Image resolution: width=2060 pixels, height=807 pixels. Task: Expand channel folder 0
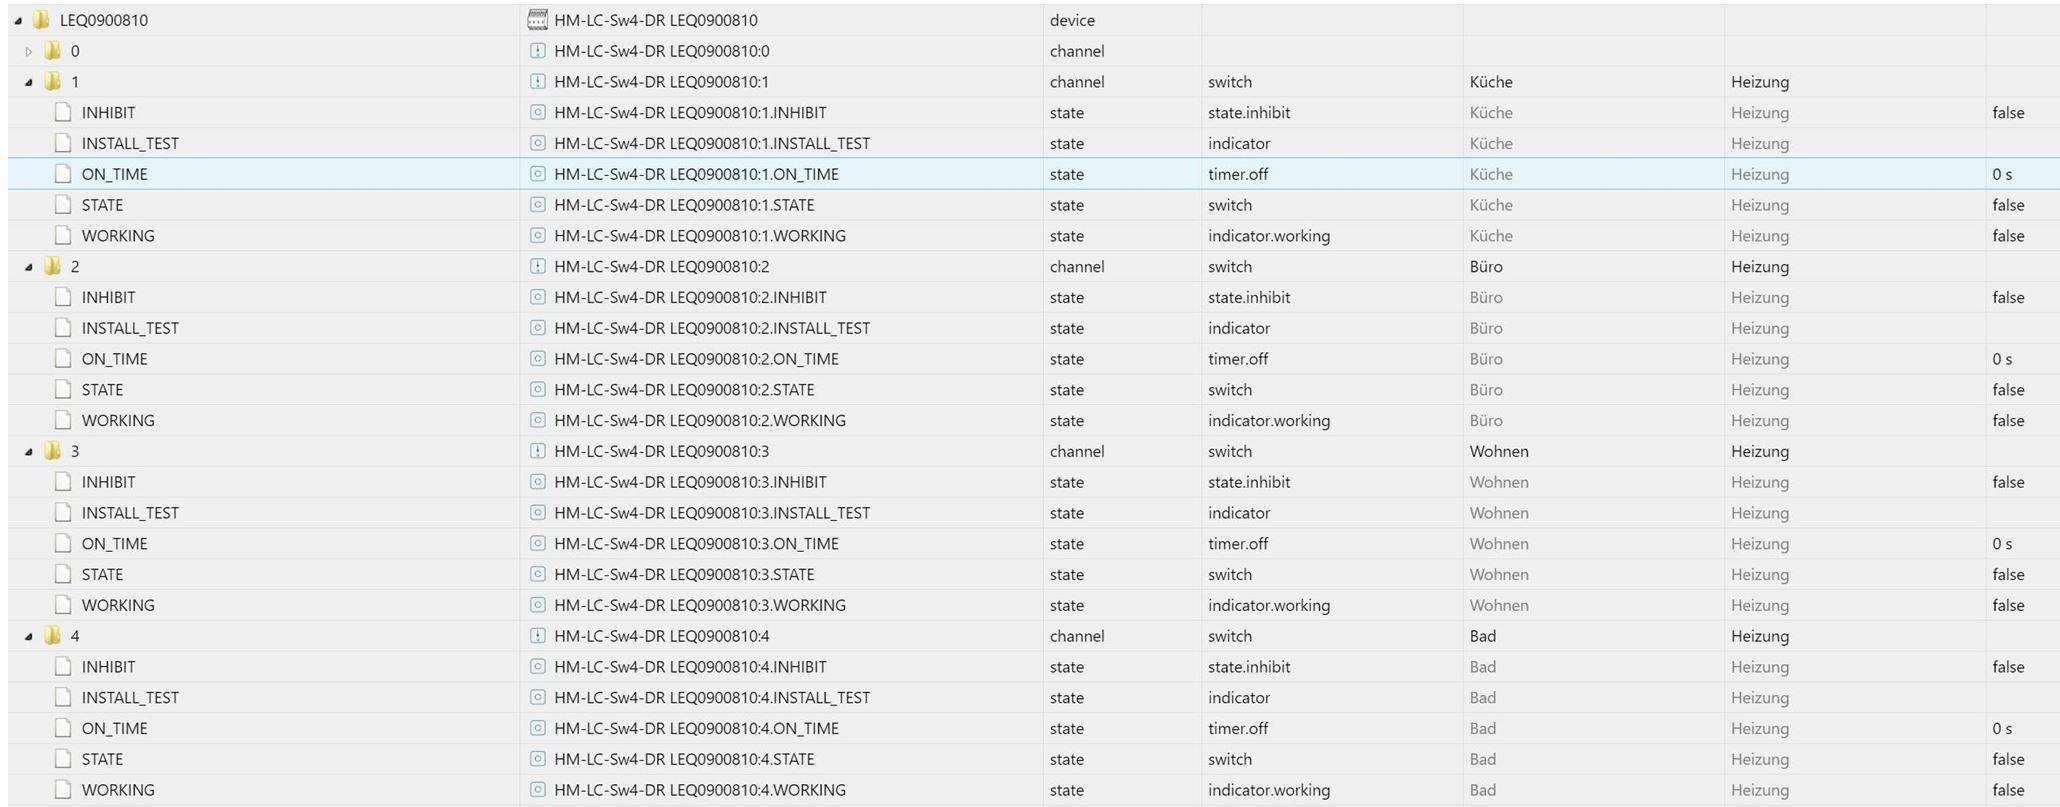pos(29,52)
